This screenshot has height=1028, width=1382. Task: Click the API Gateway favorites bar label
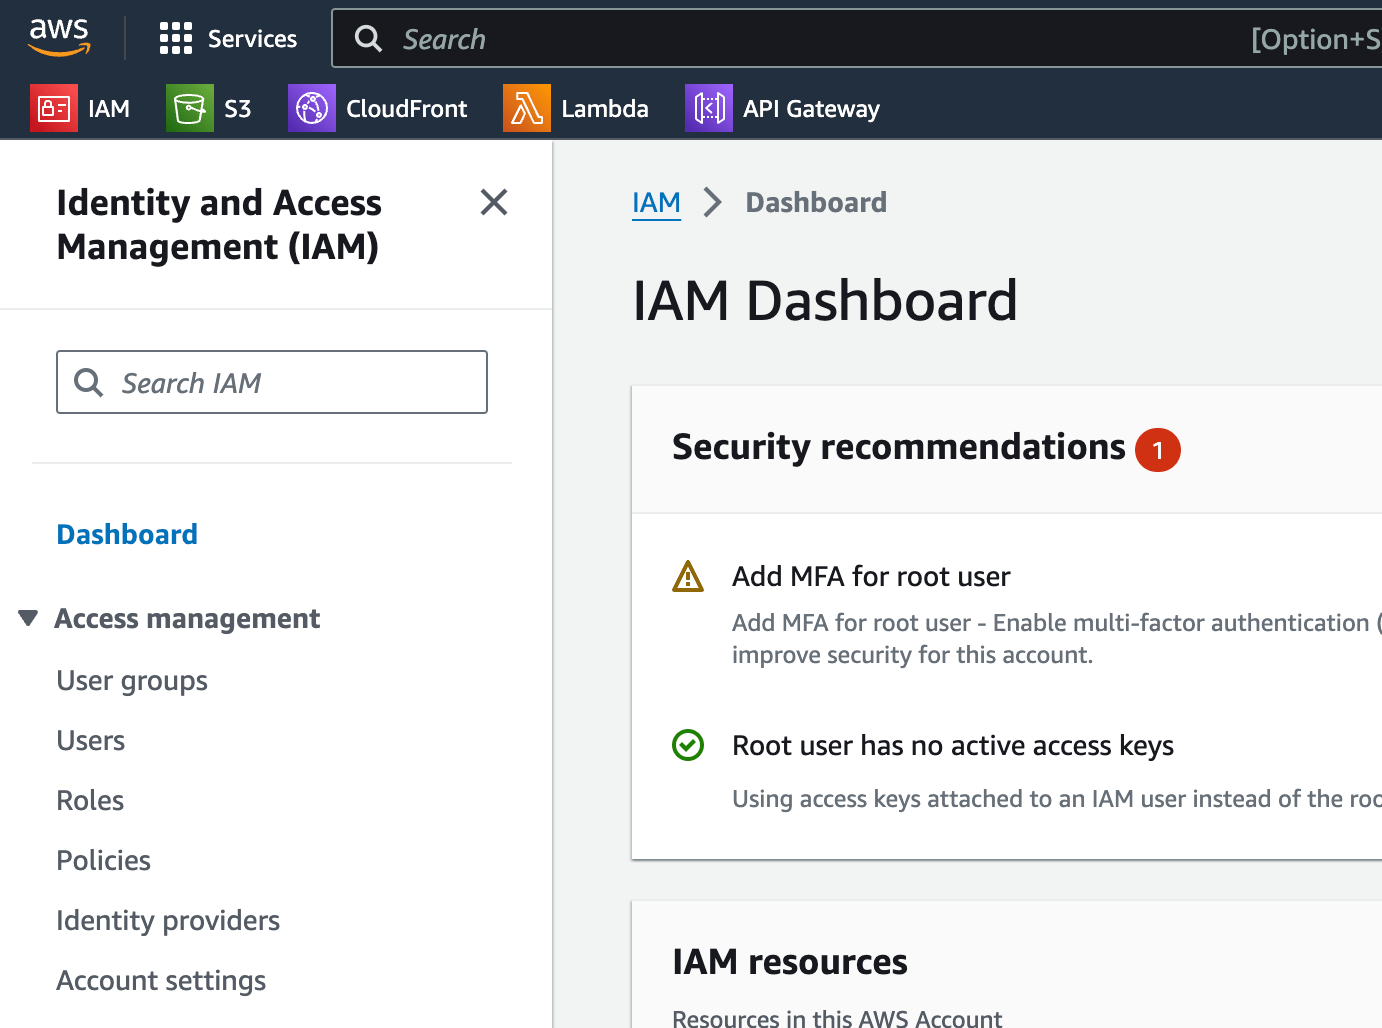811,109
